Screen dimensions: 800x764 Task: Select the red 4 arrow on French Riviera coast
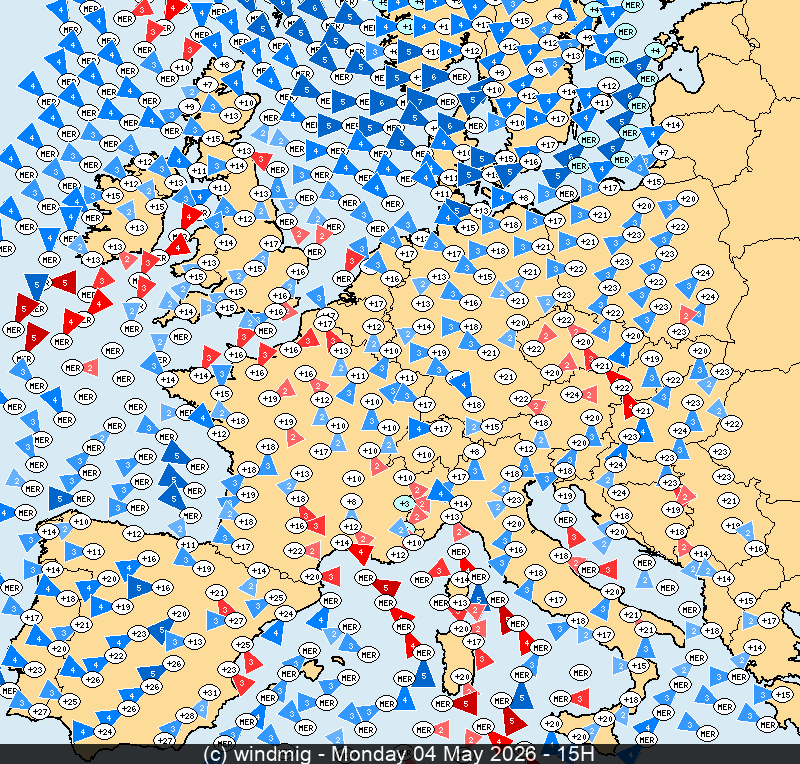pyautogui.click(x=361, y=553)
